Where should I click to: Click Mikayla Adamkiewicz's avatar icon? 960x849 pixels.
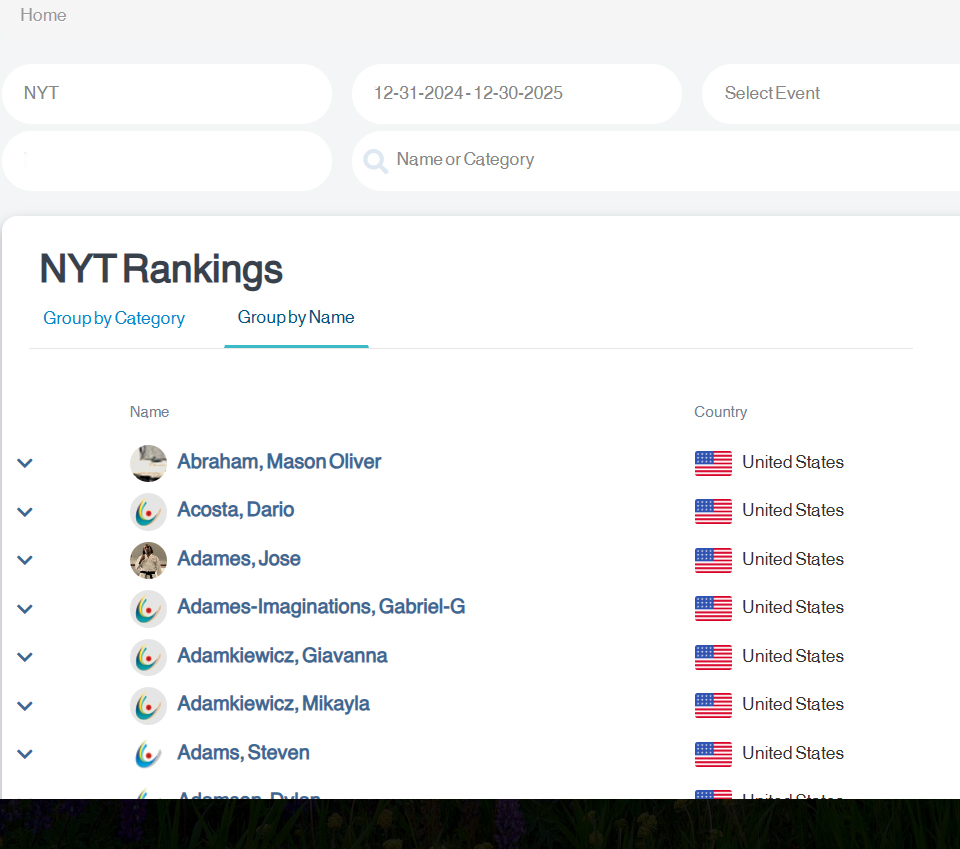click(148, 705)
